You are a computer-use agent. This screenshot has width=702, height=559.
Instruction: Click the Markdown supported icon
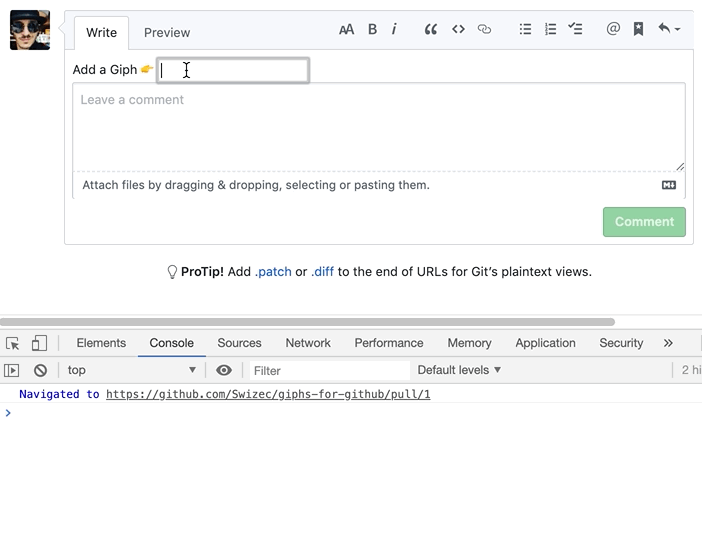(669, 185)
